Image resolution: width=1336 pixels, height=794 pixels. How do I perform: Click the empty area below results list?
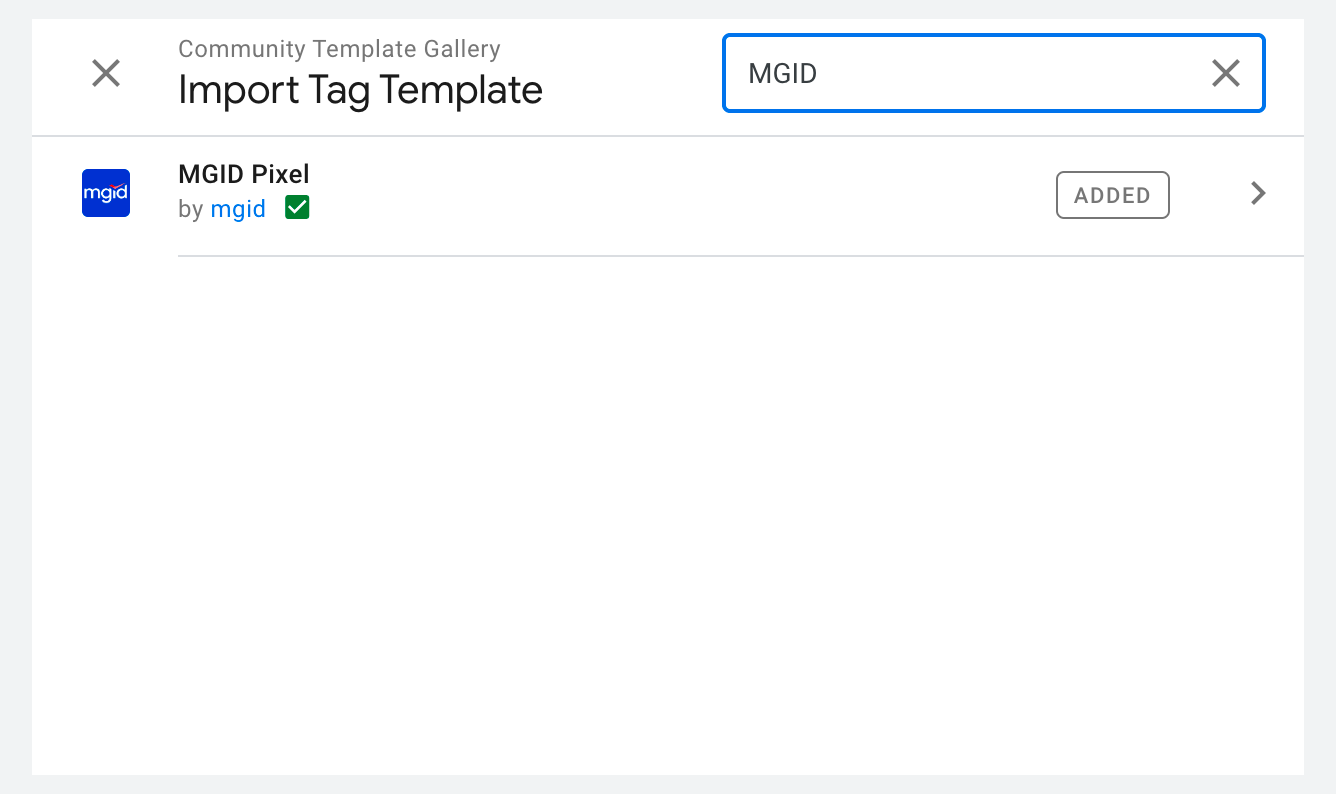668,515
